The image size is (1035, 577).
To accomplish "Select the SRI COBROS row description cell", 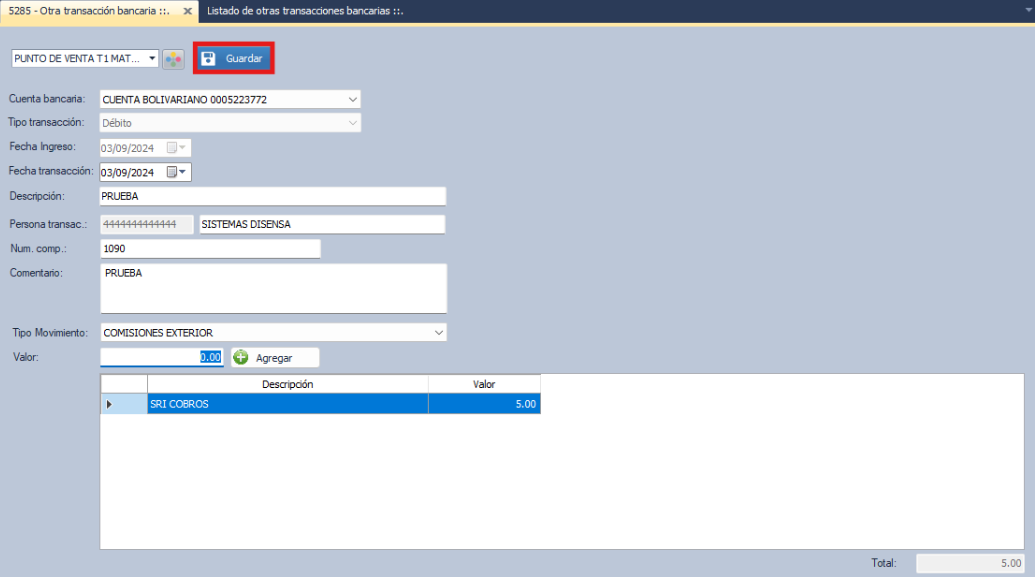I will tap(287, 404).
